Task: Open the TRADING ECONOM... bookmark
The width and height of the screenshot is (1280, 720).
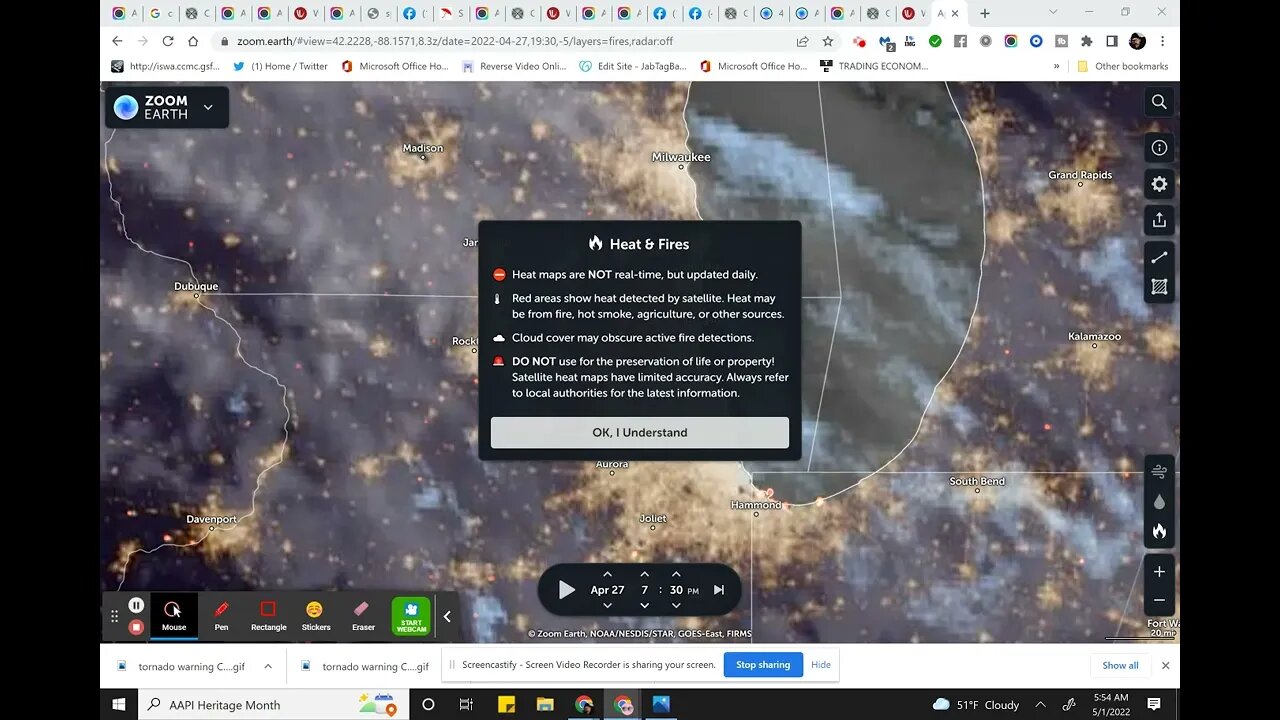Action: pos(874,66)
